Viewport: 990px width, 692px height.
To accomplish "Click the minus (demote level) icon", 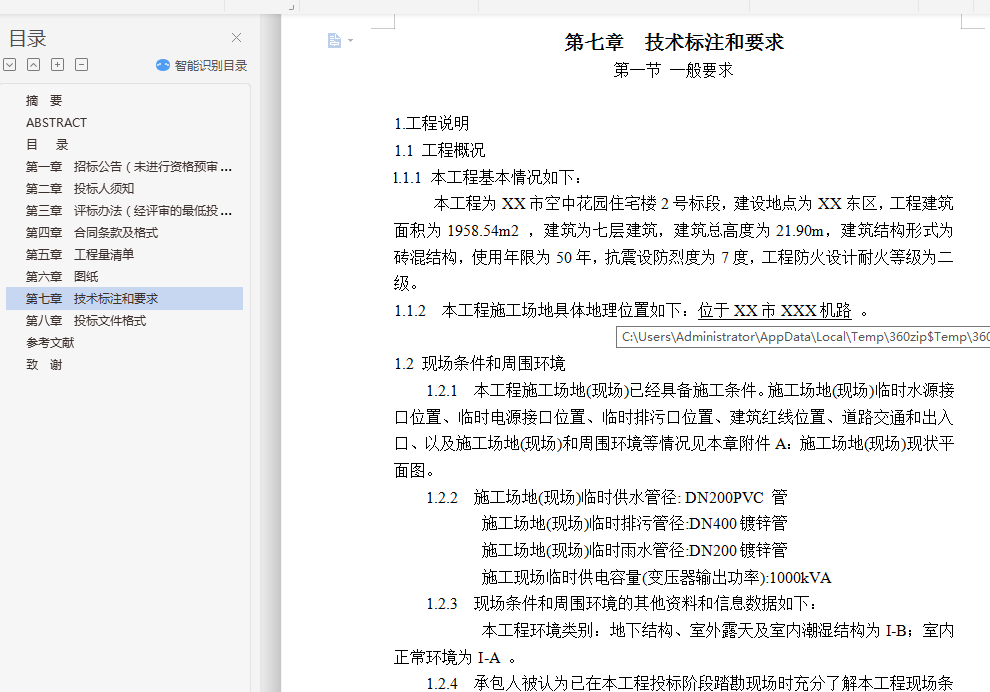I will [81, 64].
